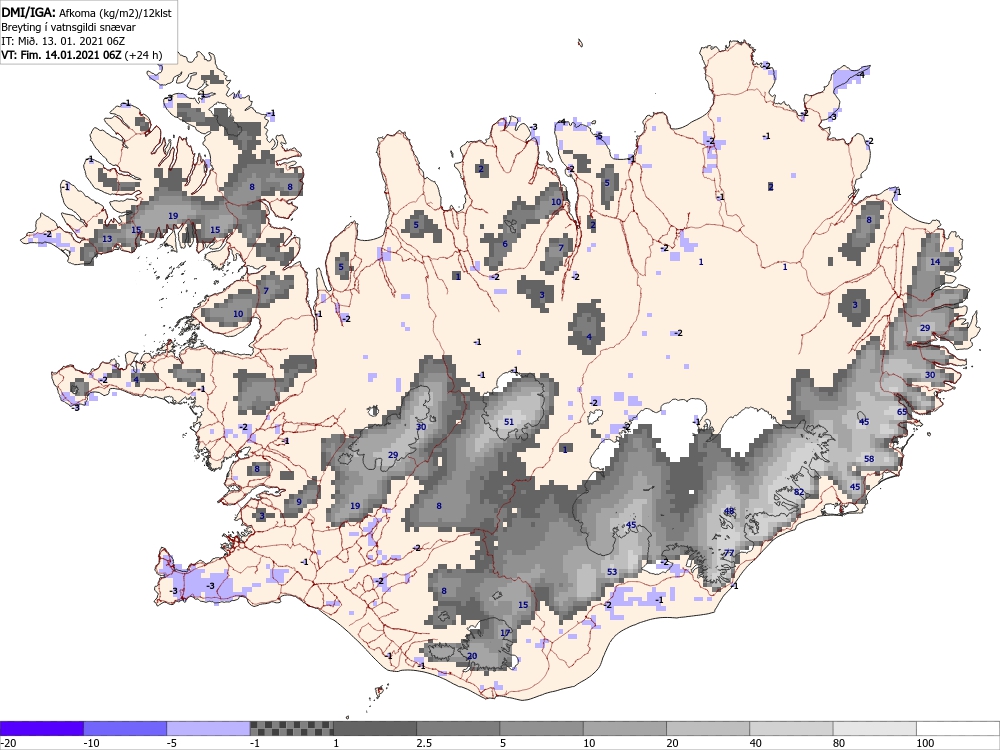1000x750 pixels.
Task: Click the near-white legend swatch for 80 to 100
Action: pos(875,728)
